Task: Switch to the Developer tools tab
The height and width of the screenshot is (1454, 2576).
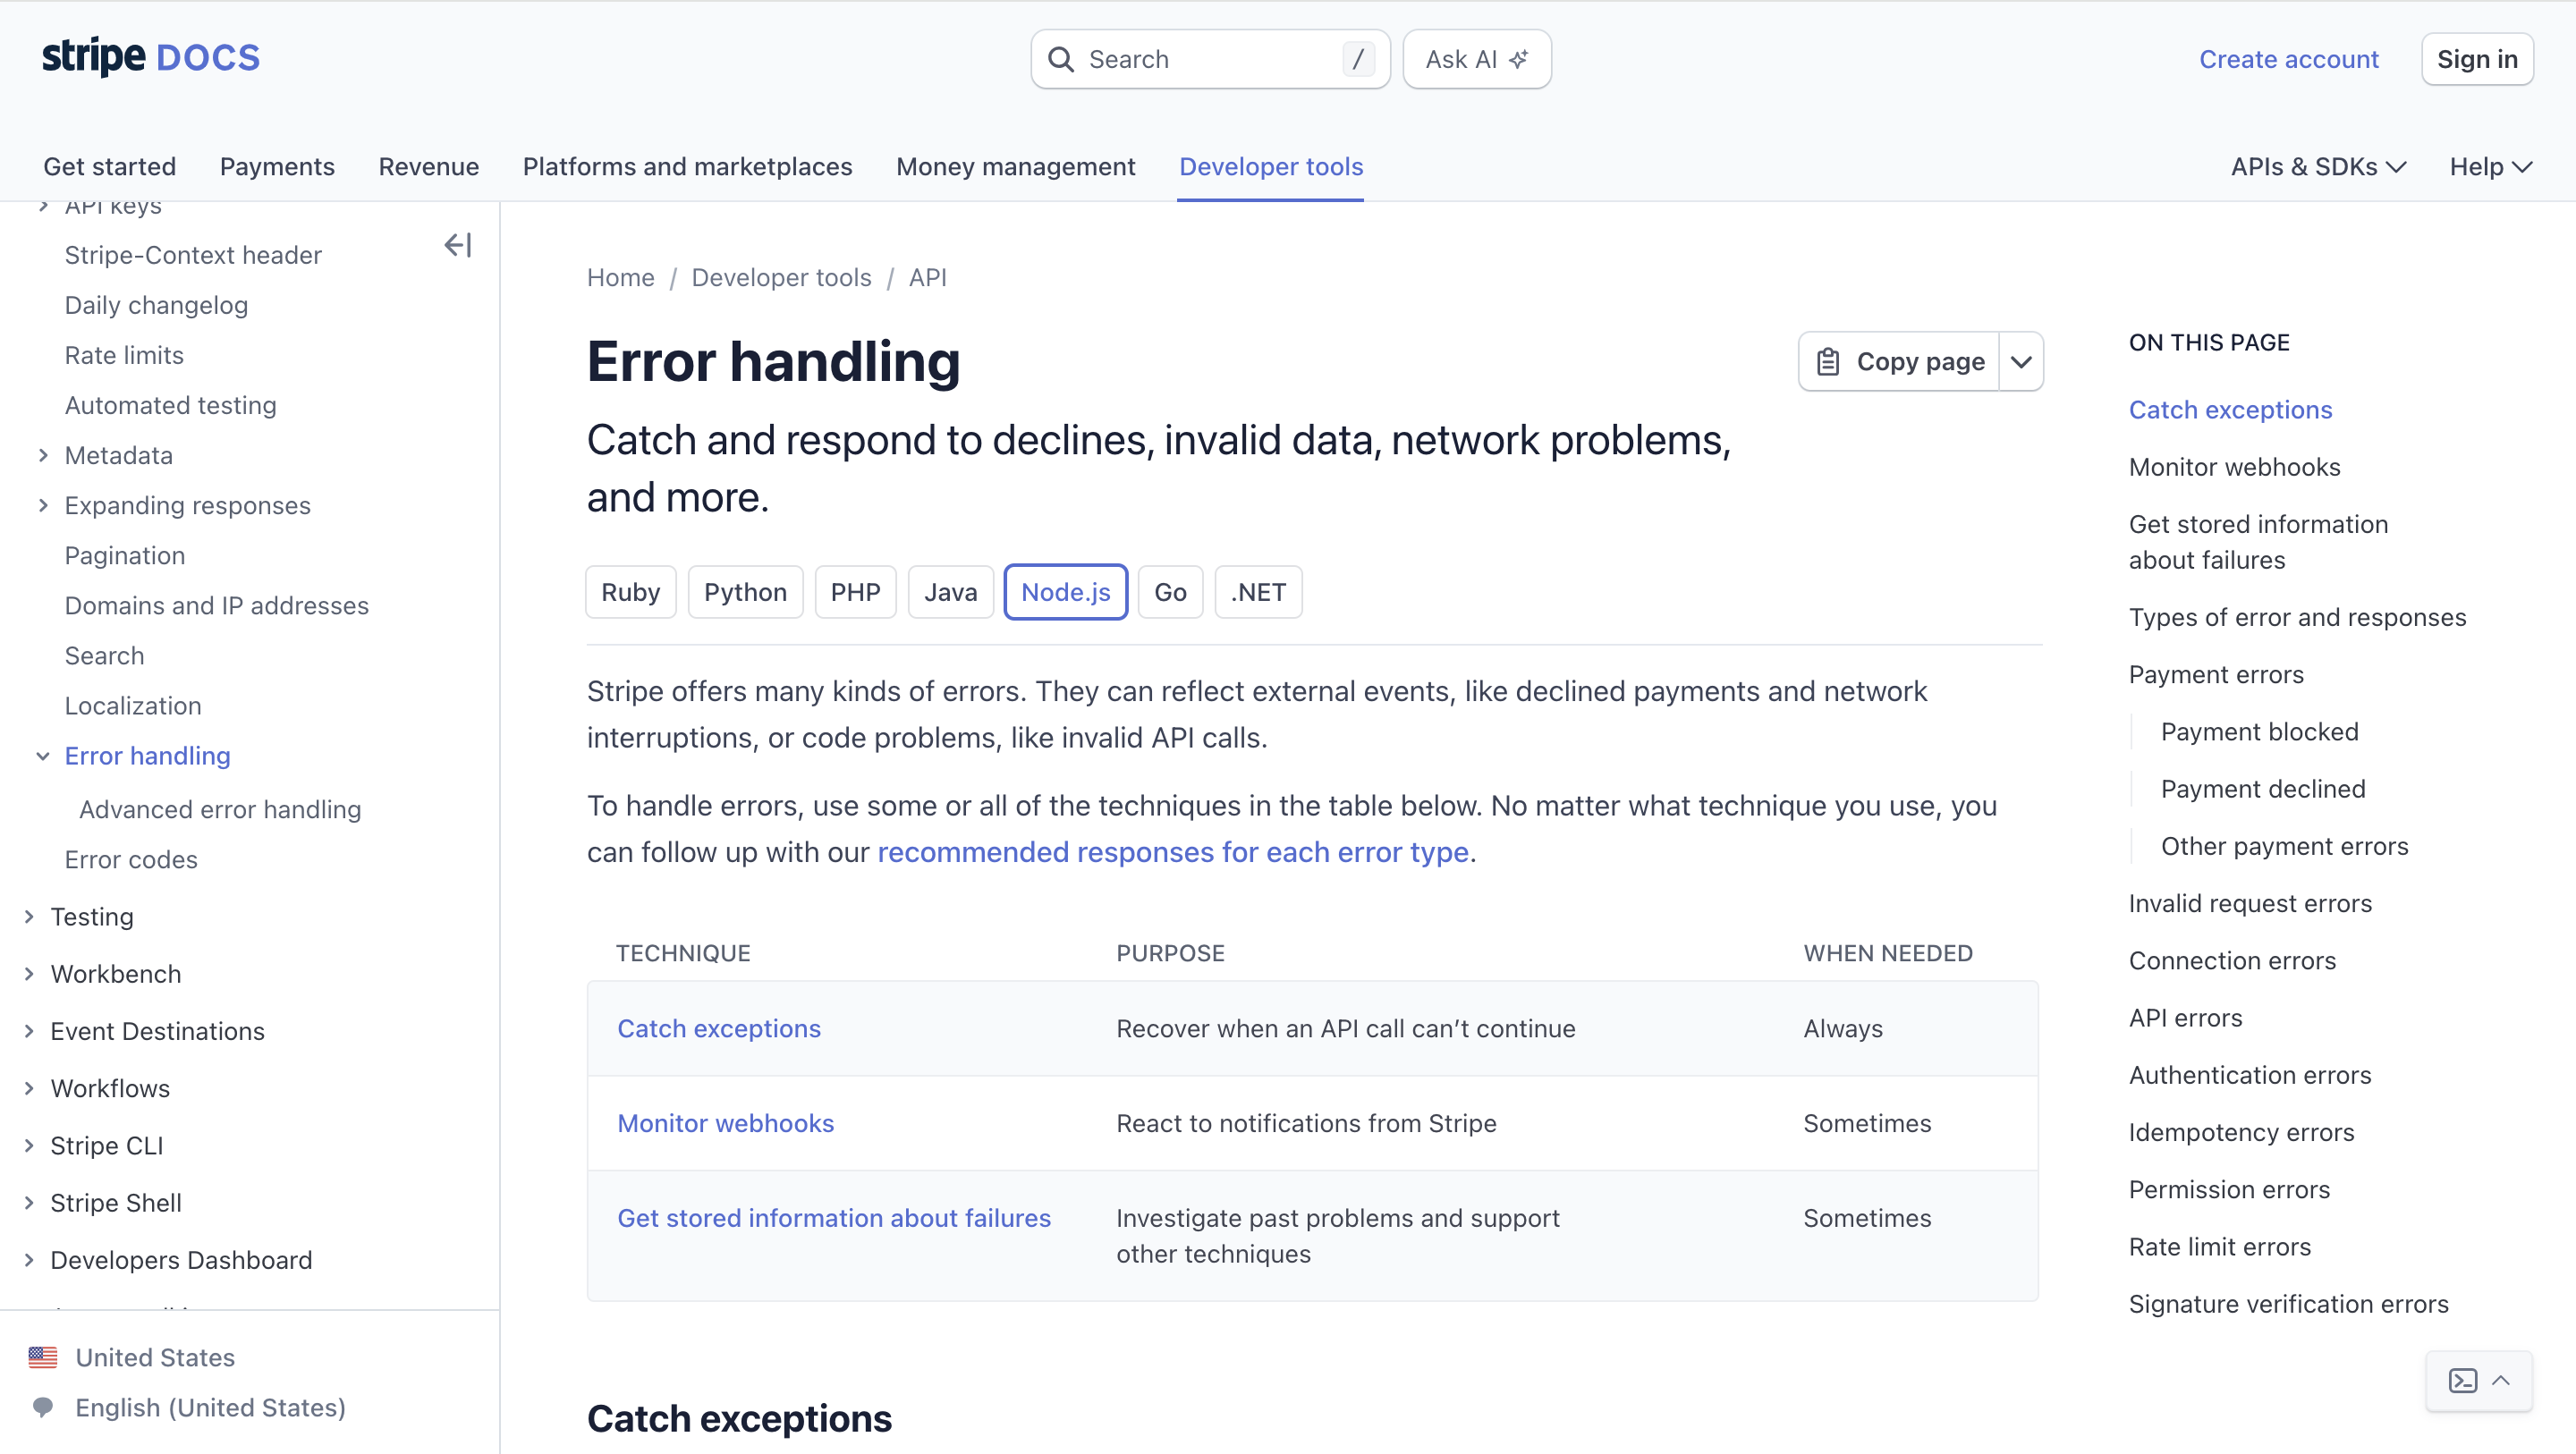Action: (x=1270, y=167)
